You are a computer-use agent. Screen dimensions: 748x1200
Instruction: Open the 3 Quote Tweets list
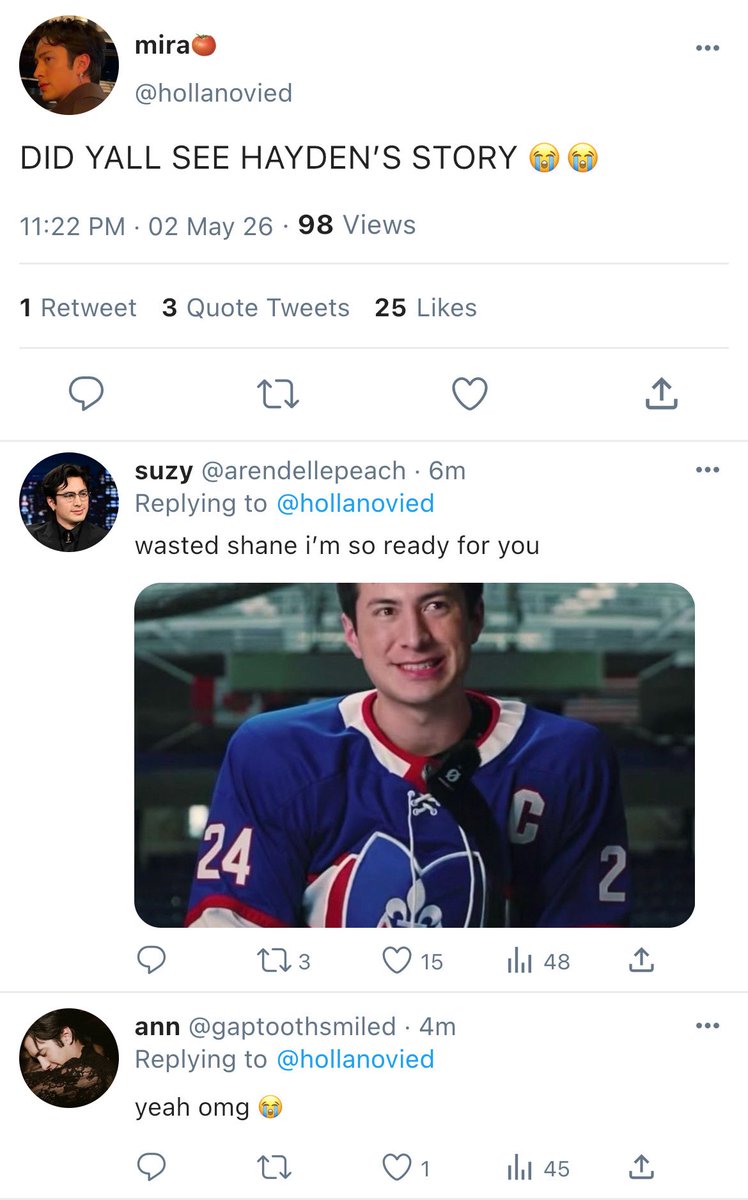(256, 308)
